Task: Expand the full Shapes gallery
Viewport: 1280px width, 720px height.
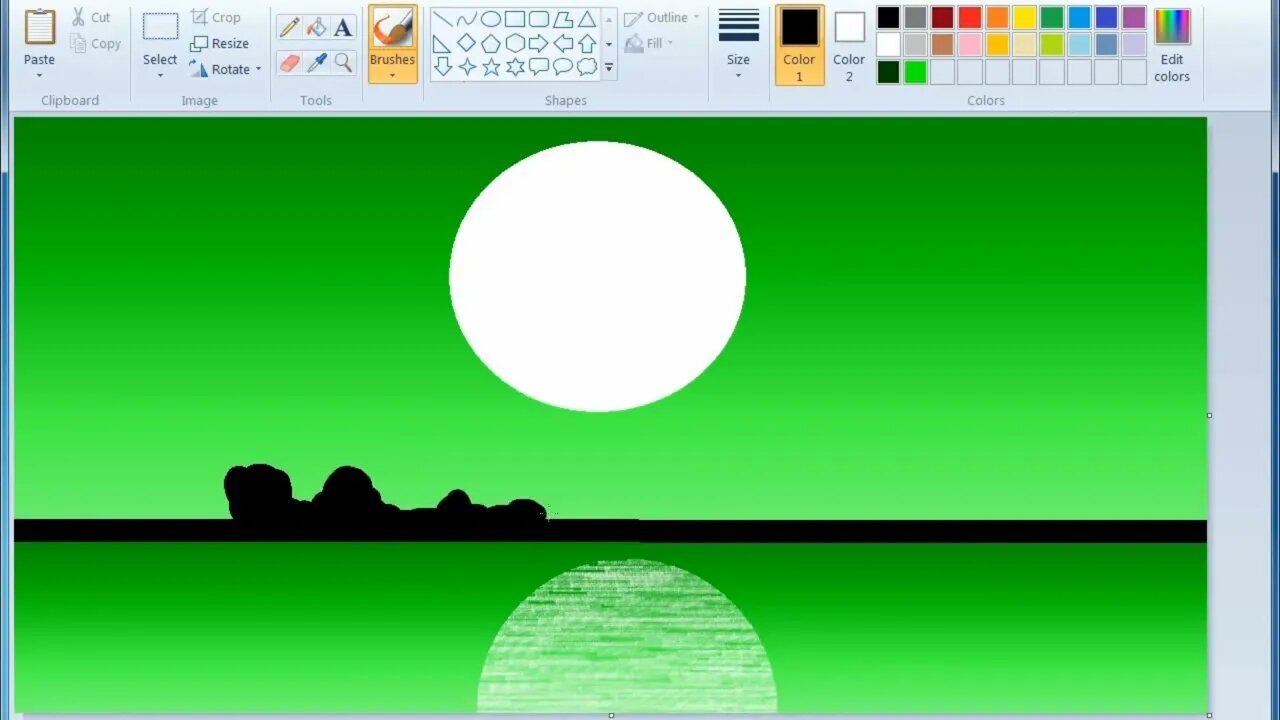Action: click(608, 67)
